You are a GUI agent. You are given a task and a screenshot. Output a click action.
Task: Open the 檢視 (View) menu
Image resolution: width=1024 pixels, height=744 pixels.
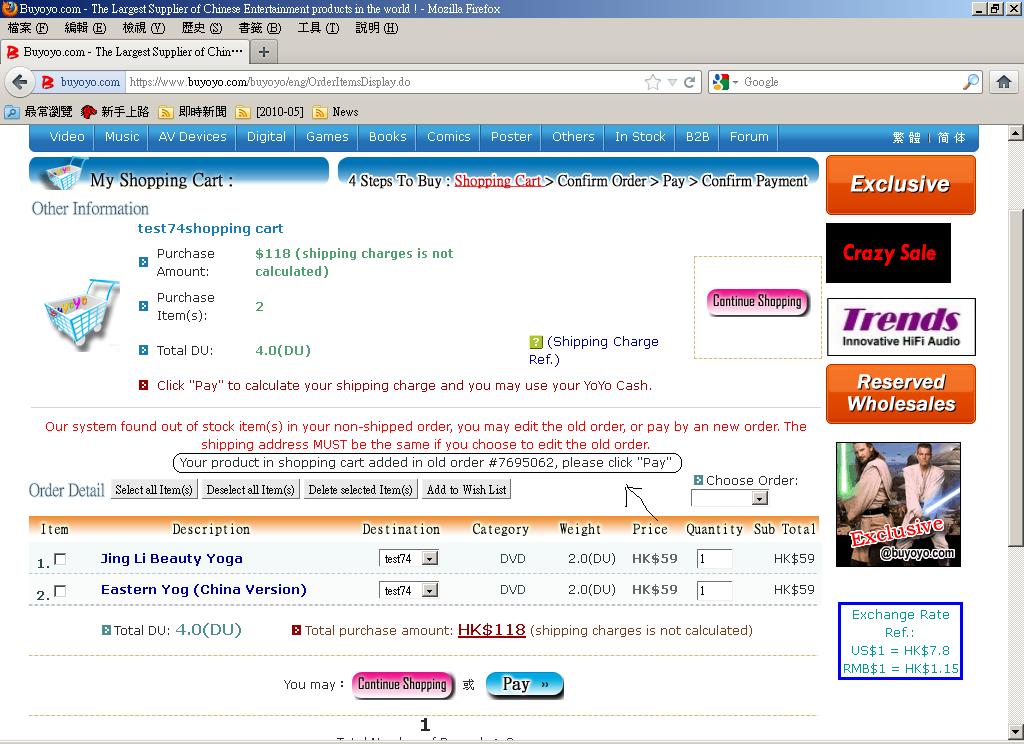tap(144, 28)
